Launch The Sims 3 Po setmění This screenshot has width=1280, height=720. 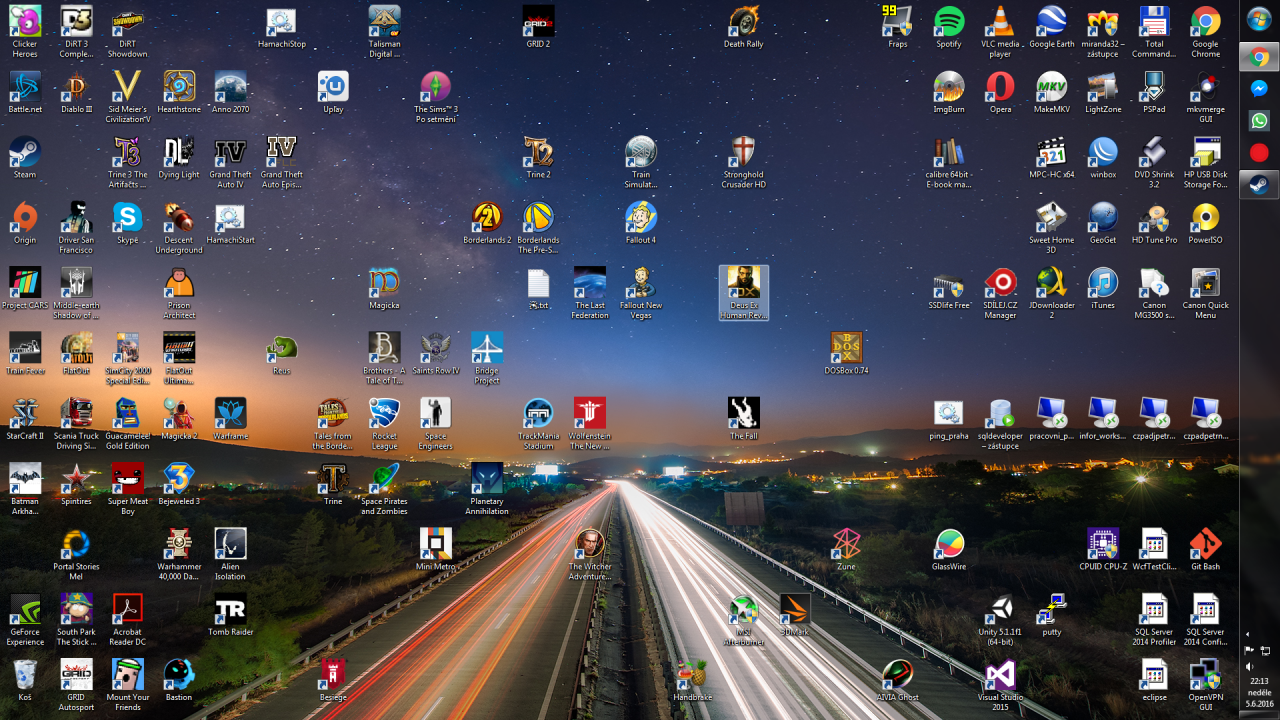point(435,97)
